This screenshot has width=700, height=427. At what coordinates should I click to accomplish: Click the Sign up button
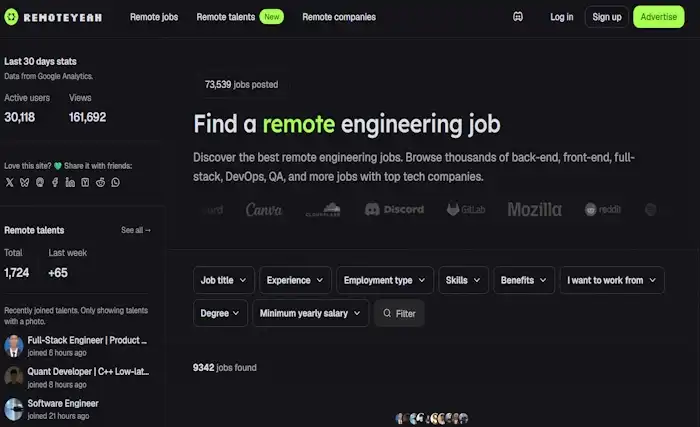click(x=607, y=17)
